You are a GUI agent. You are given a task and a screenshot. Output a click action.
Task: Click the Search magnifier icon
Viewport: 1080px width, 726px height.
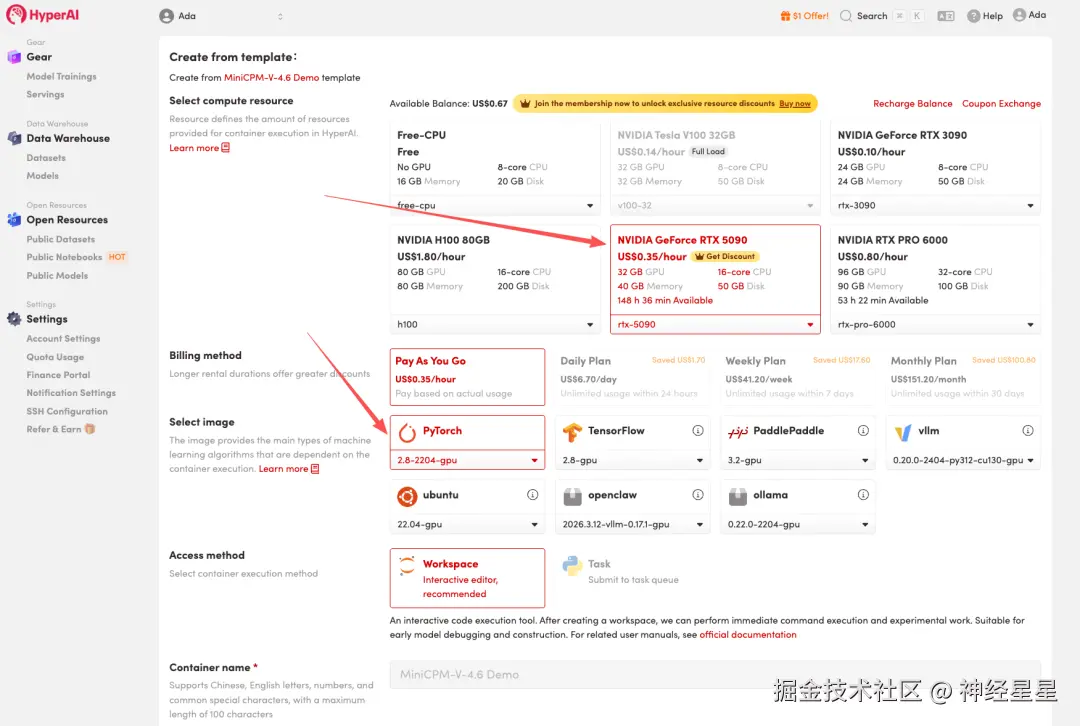[x=846, y=16]
